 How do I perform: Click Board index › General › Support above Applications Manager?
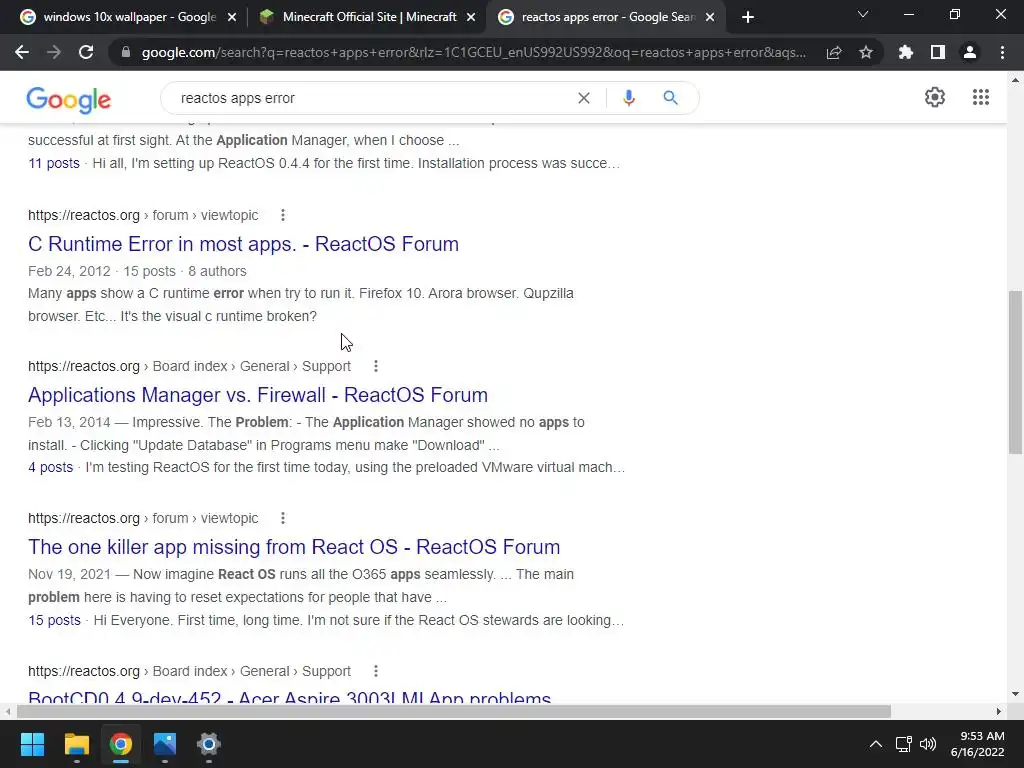click(251, 366)
